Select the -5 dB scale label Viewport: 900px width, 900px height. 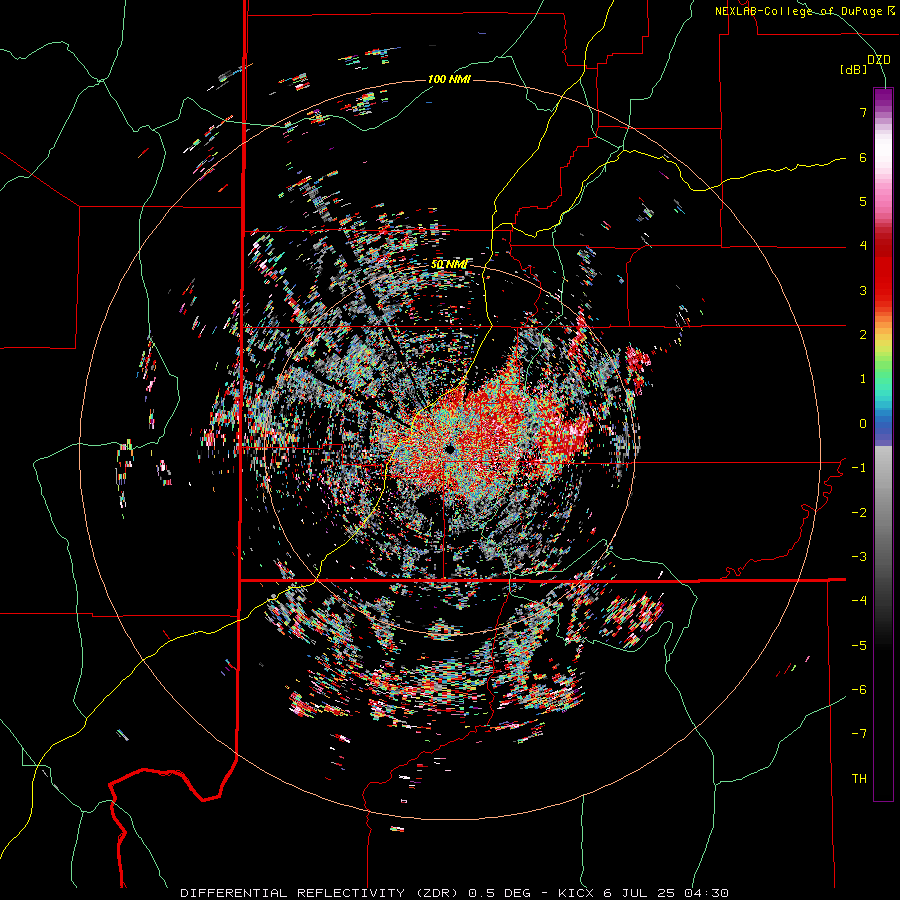(x=859, y=645)
